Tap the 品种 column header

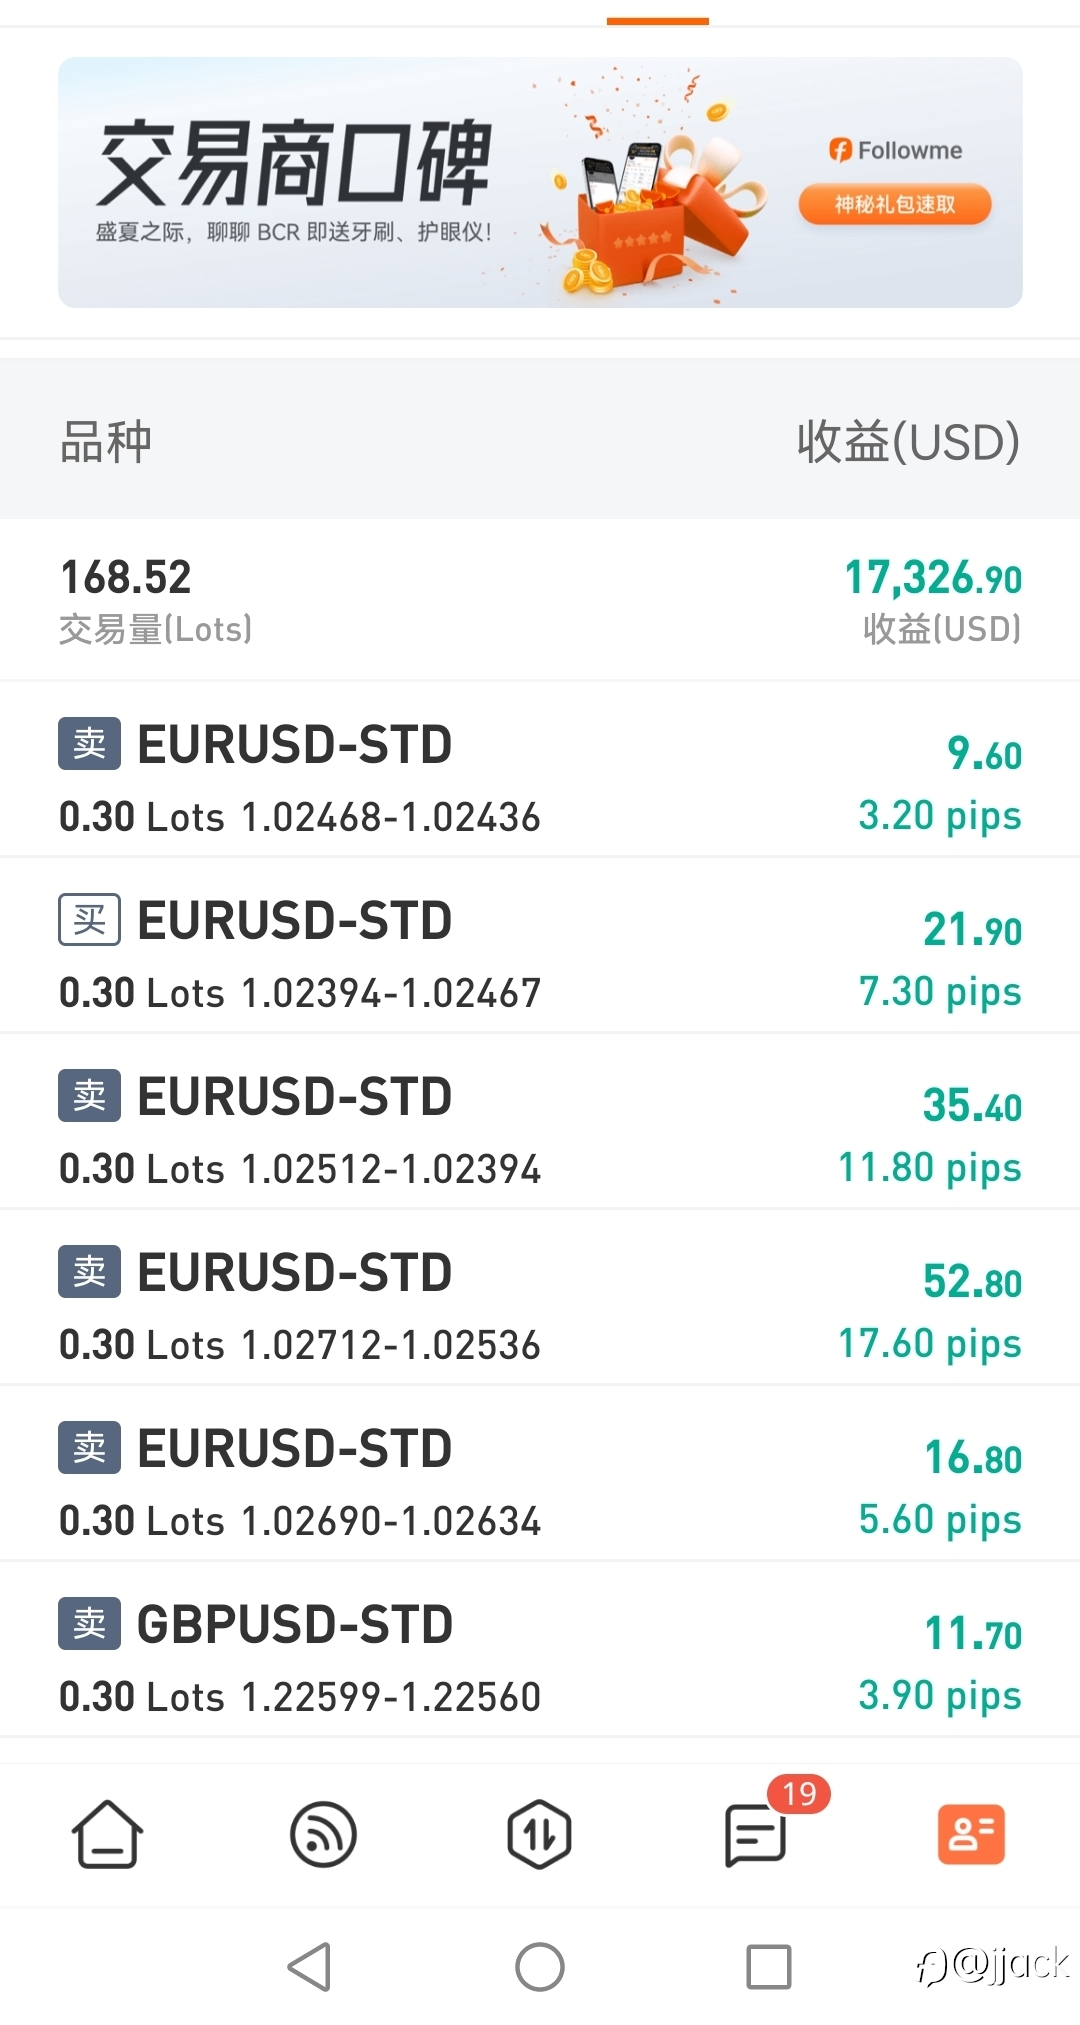(x=106, y=442)
